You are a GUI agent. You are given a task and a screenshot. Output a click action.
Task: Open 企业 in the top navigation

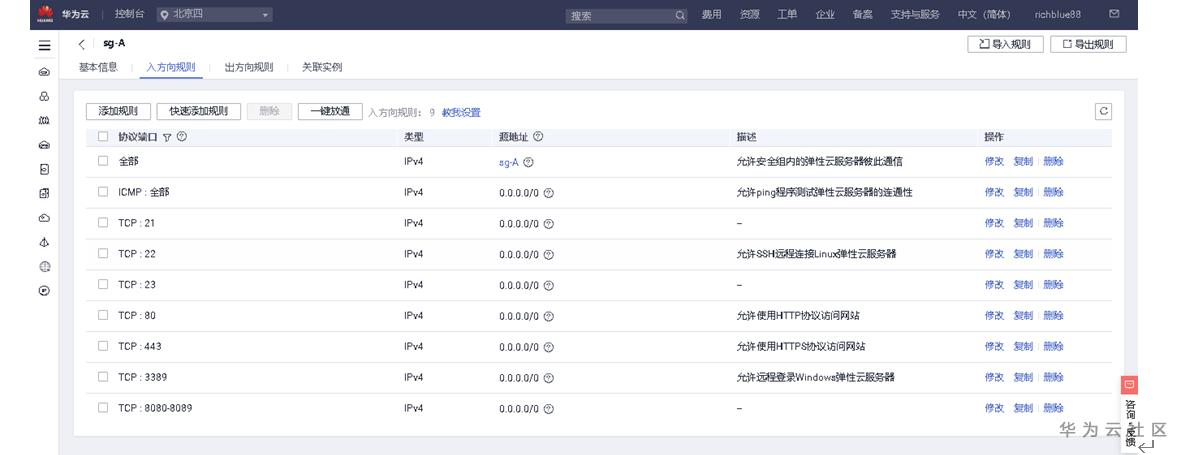[825, 14]
